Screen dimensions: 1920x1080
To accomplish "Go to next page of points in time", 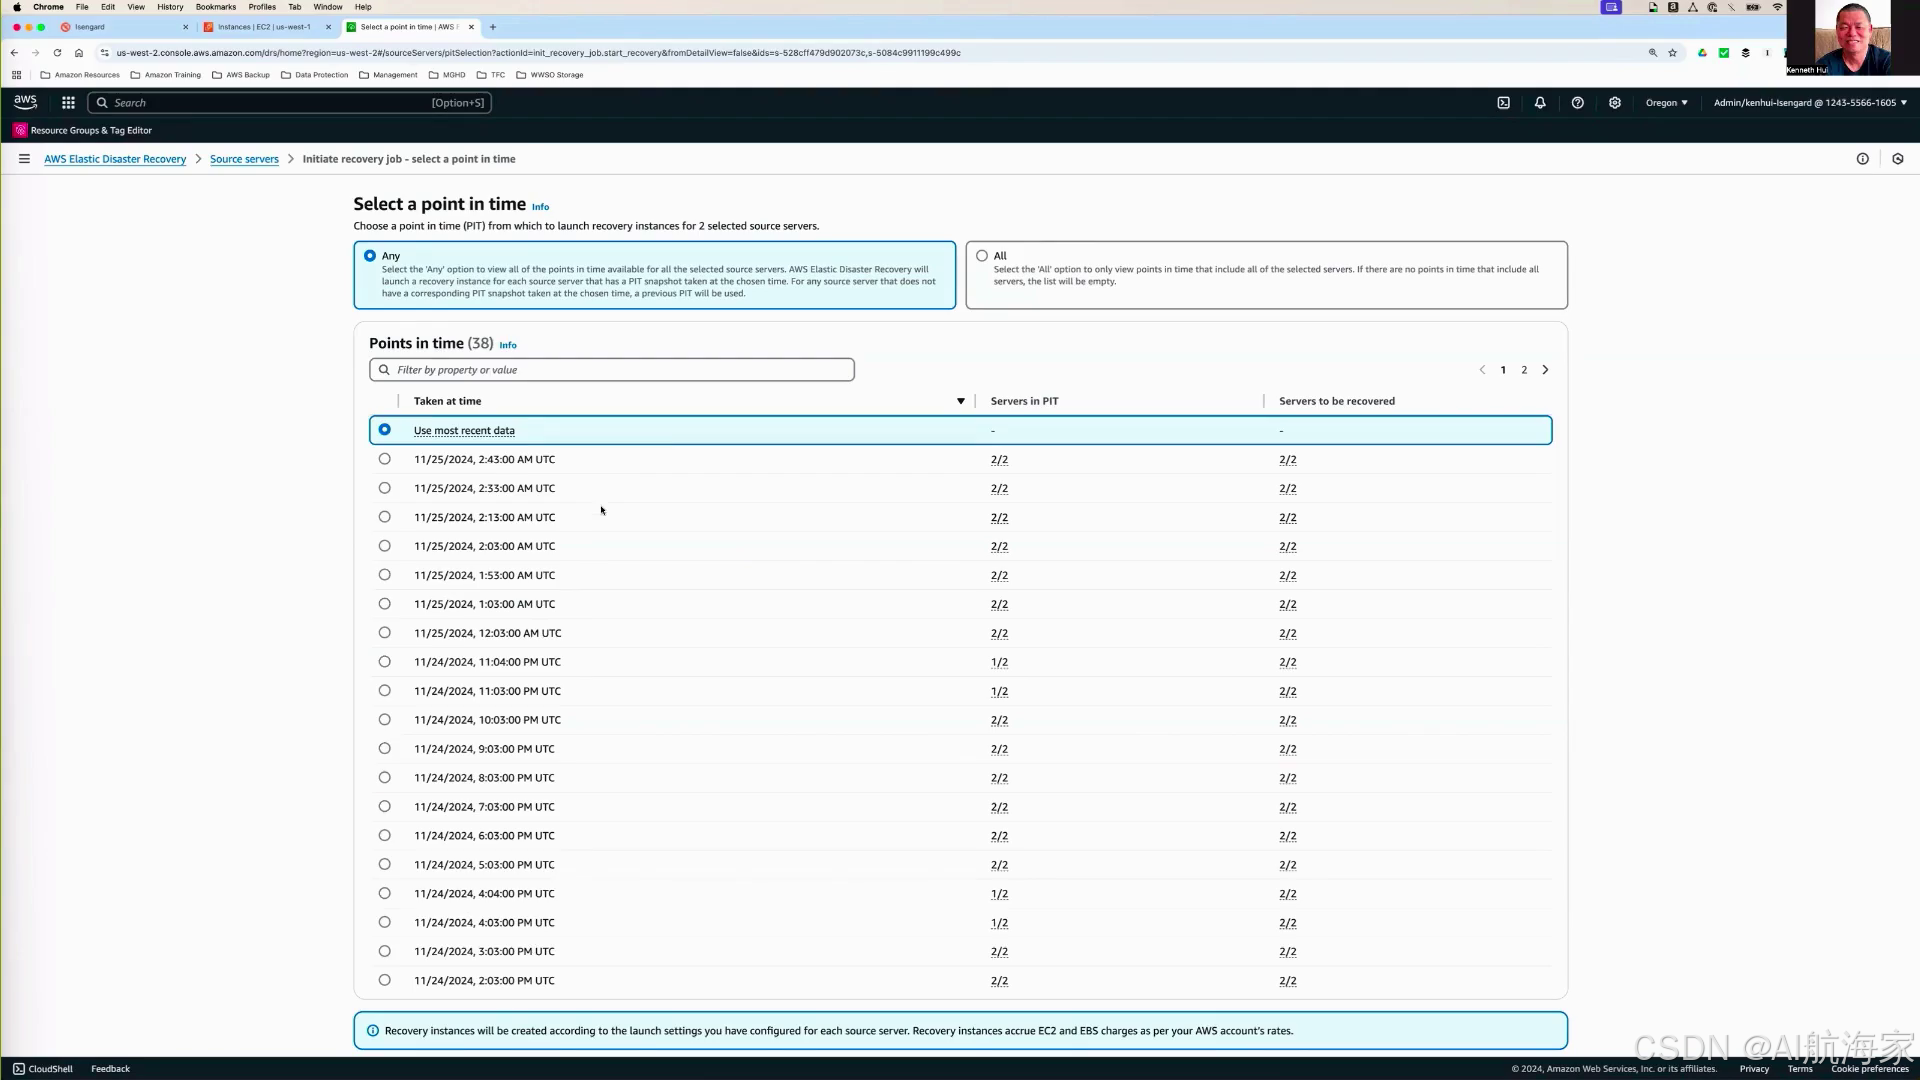I will 1545,370.
